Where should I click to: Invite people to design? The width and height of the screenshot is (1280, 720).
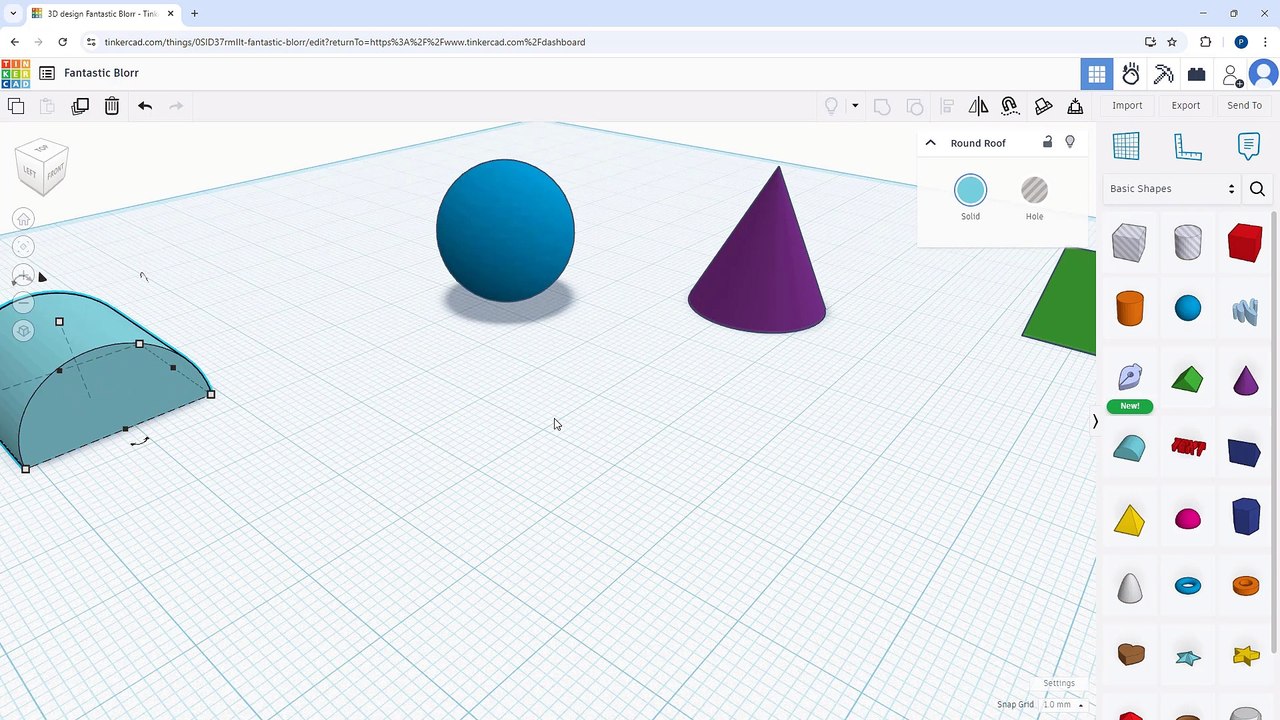pyautogui.click(x=1232, y=75)
